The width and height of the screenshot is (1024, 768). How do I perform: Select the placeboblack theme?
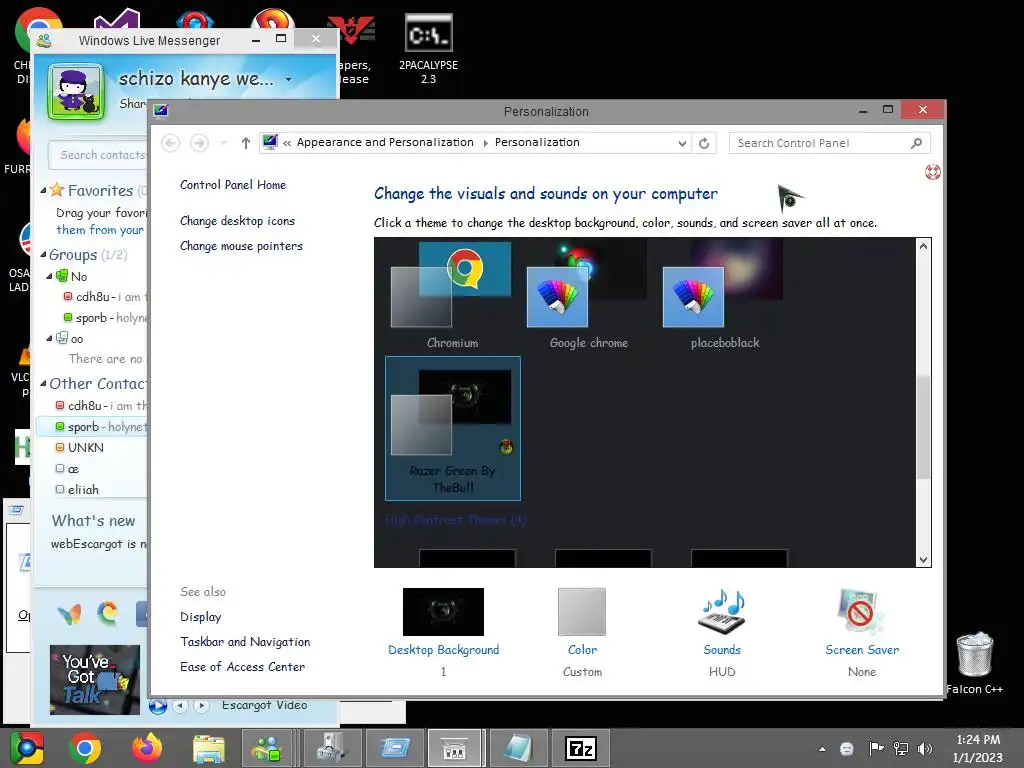click(x=724, y=296)
